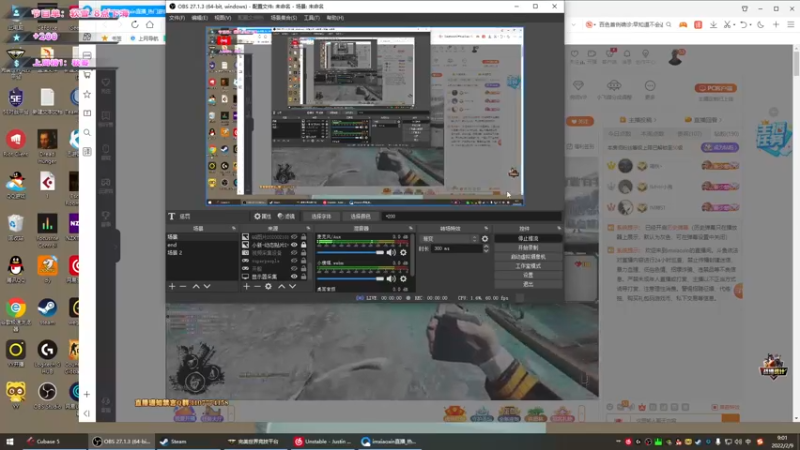
Task: Reload page in the browser window
Action: 135,24
